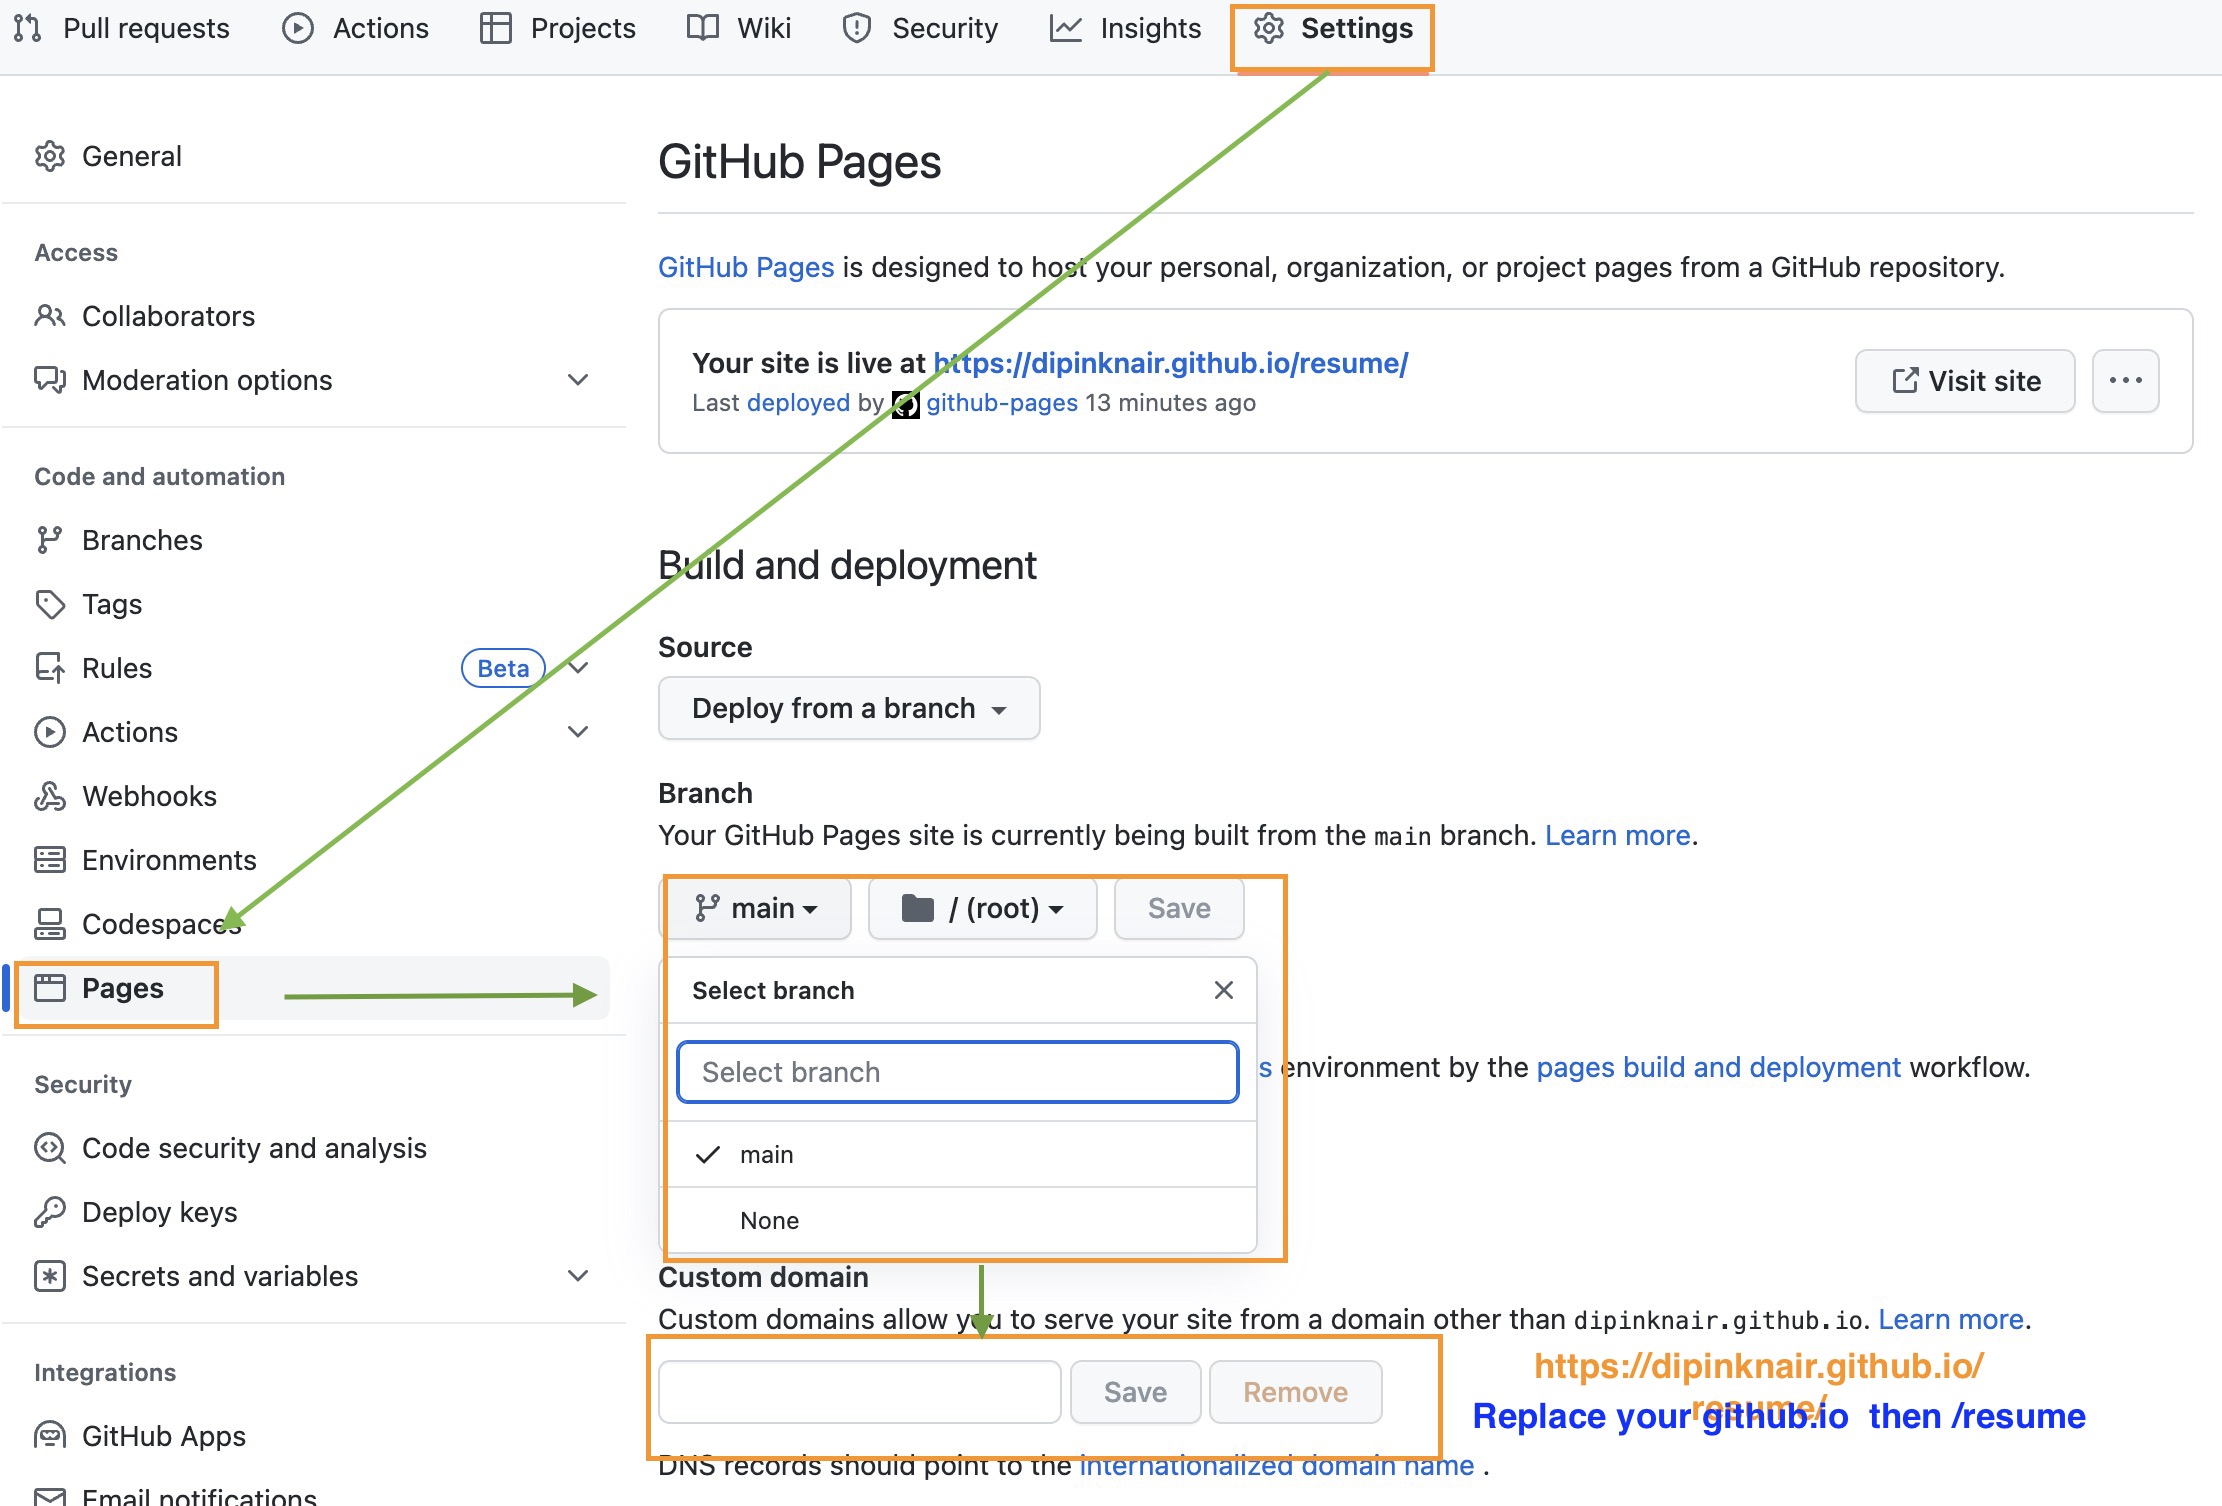Save the custom domain

pyautogui.click(x=1135, y=1392)
